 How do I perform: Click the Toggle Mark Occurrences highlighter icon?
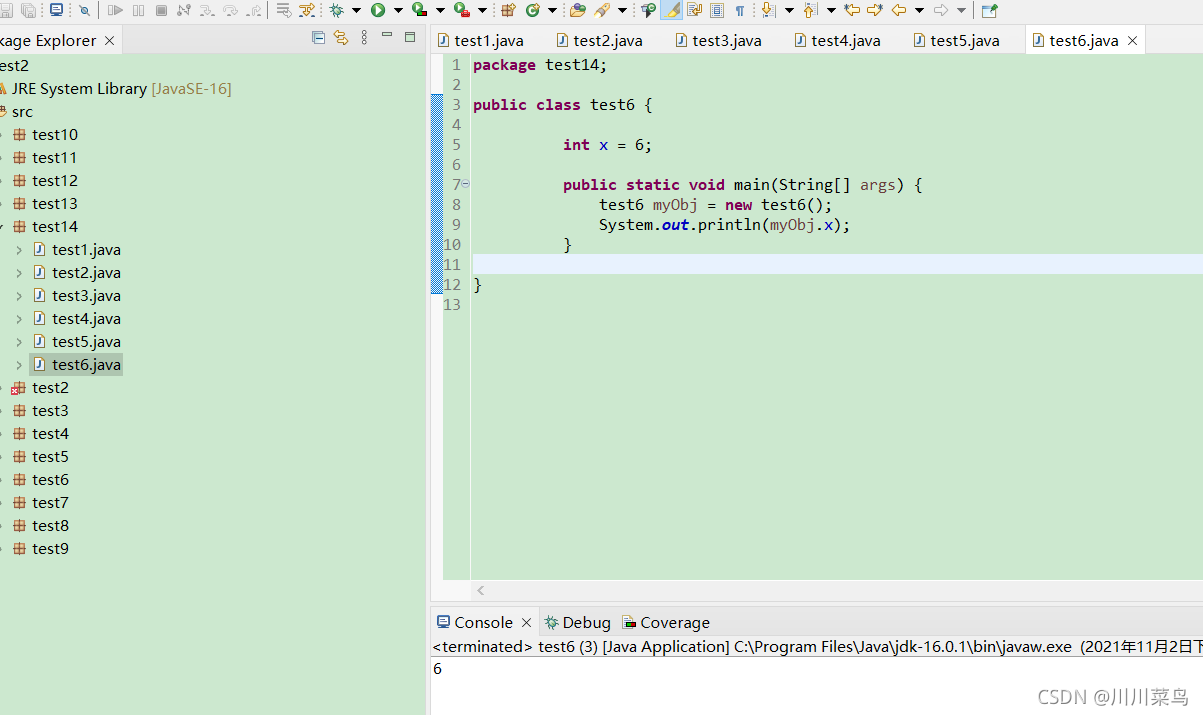point(671,10)
